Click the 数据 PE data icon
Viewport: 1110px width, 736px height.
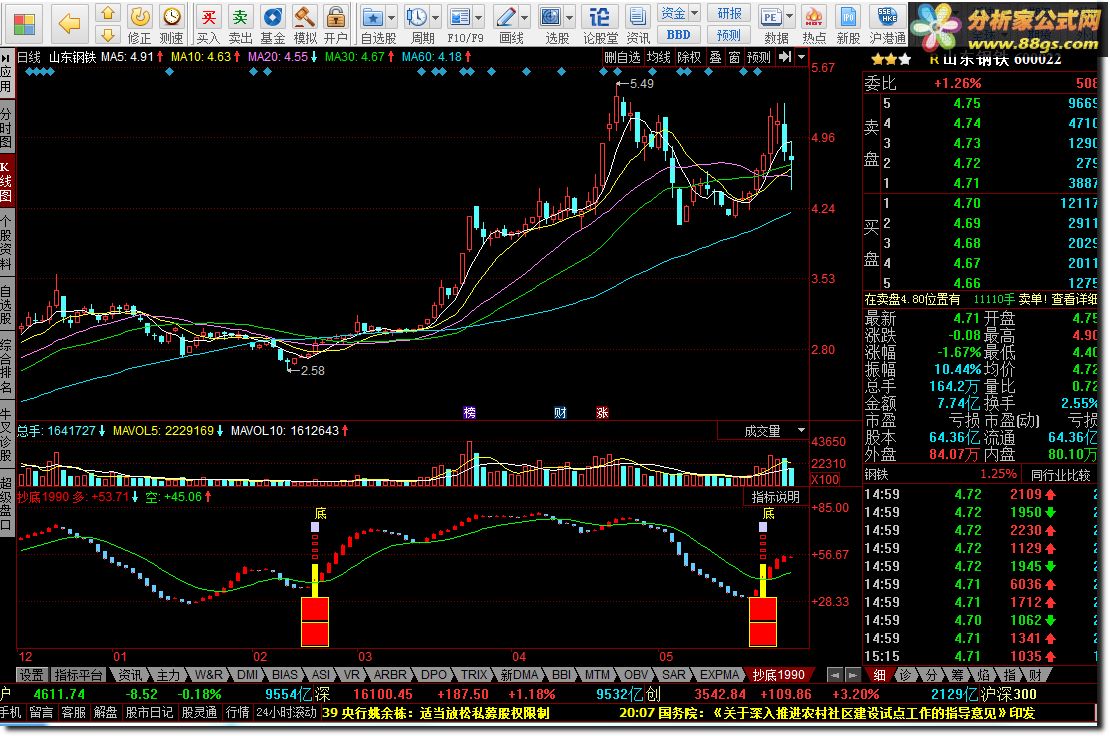(x=771, y=25)
